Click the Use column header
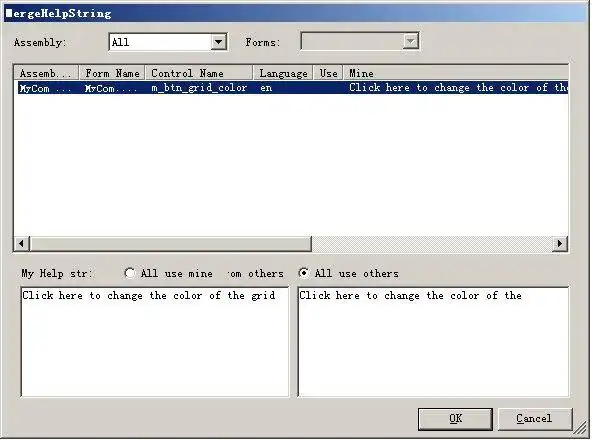Image resolution: width=593 pixels, height=440 pixels. coord(328,73)
